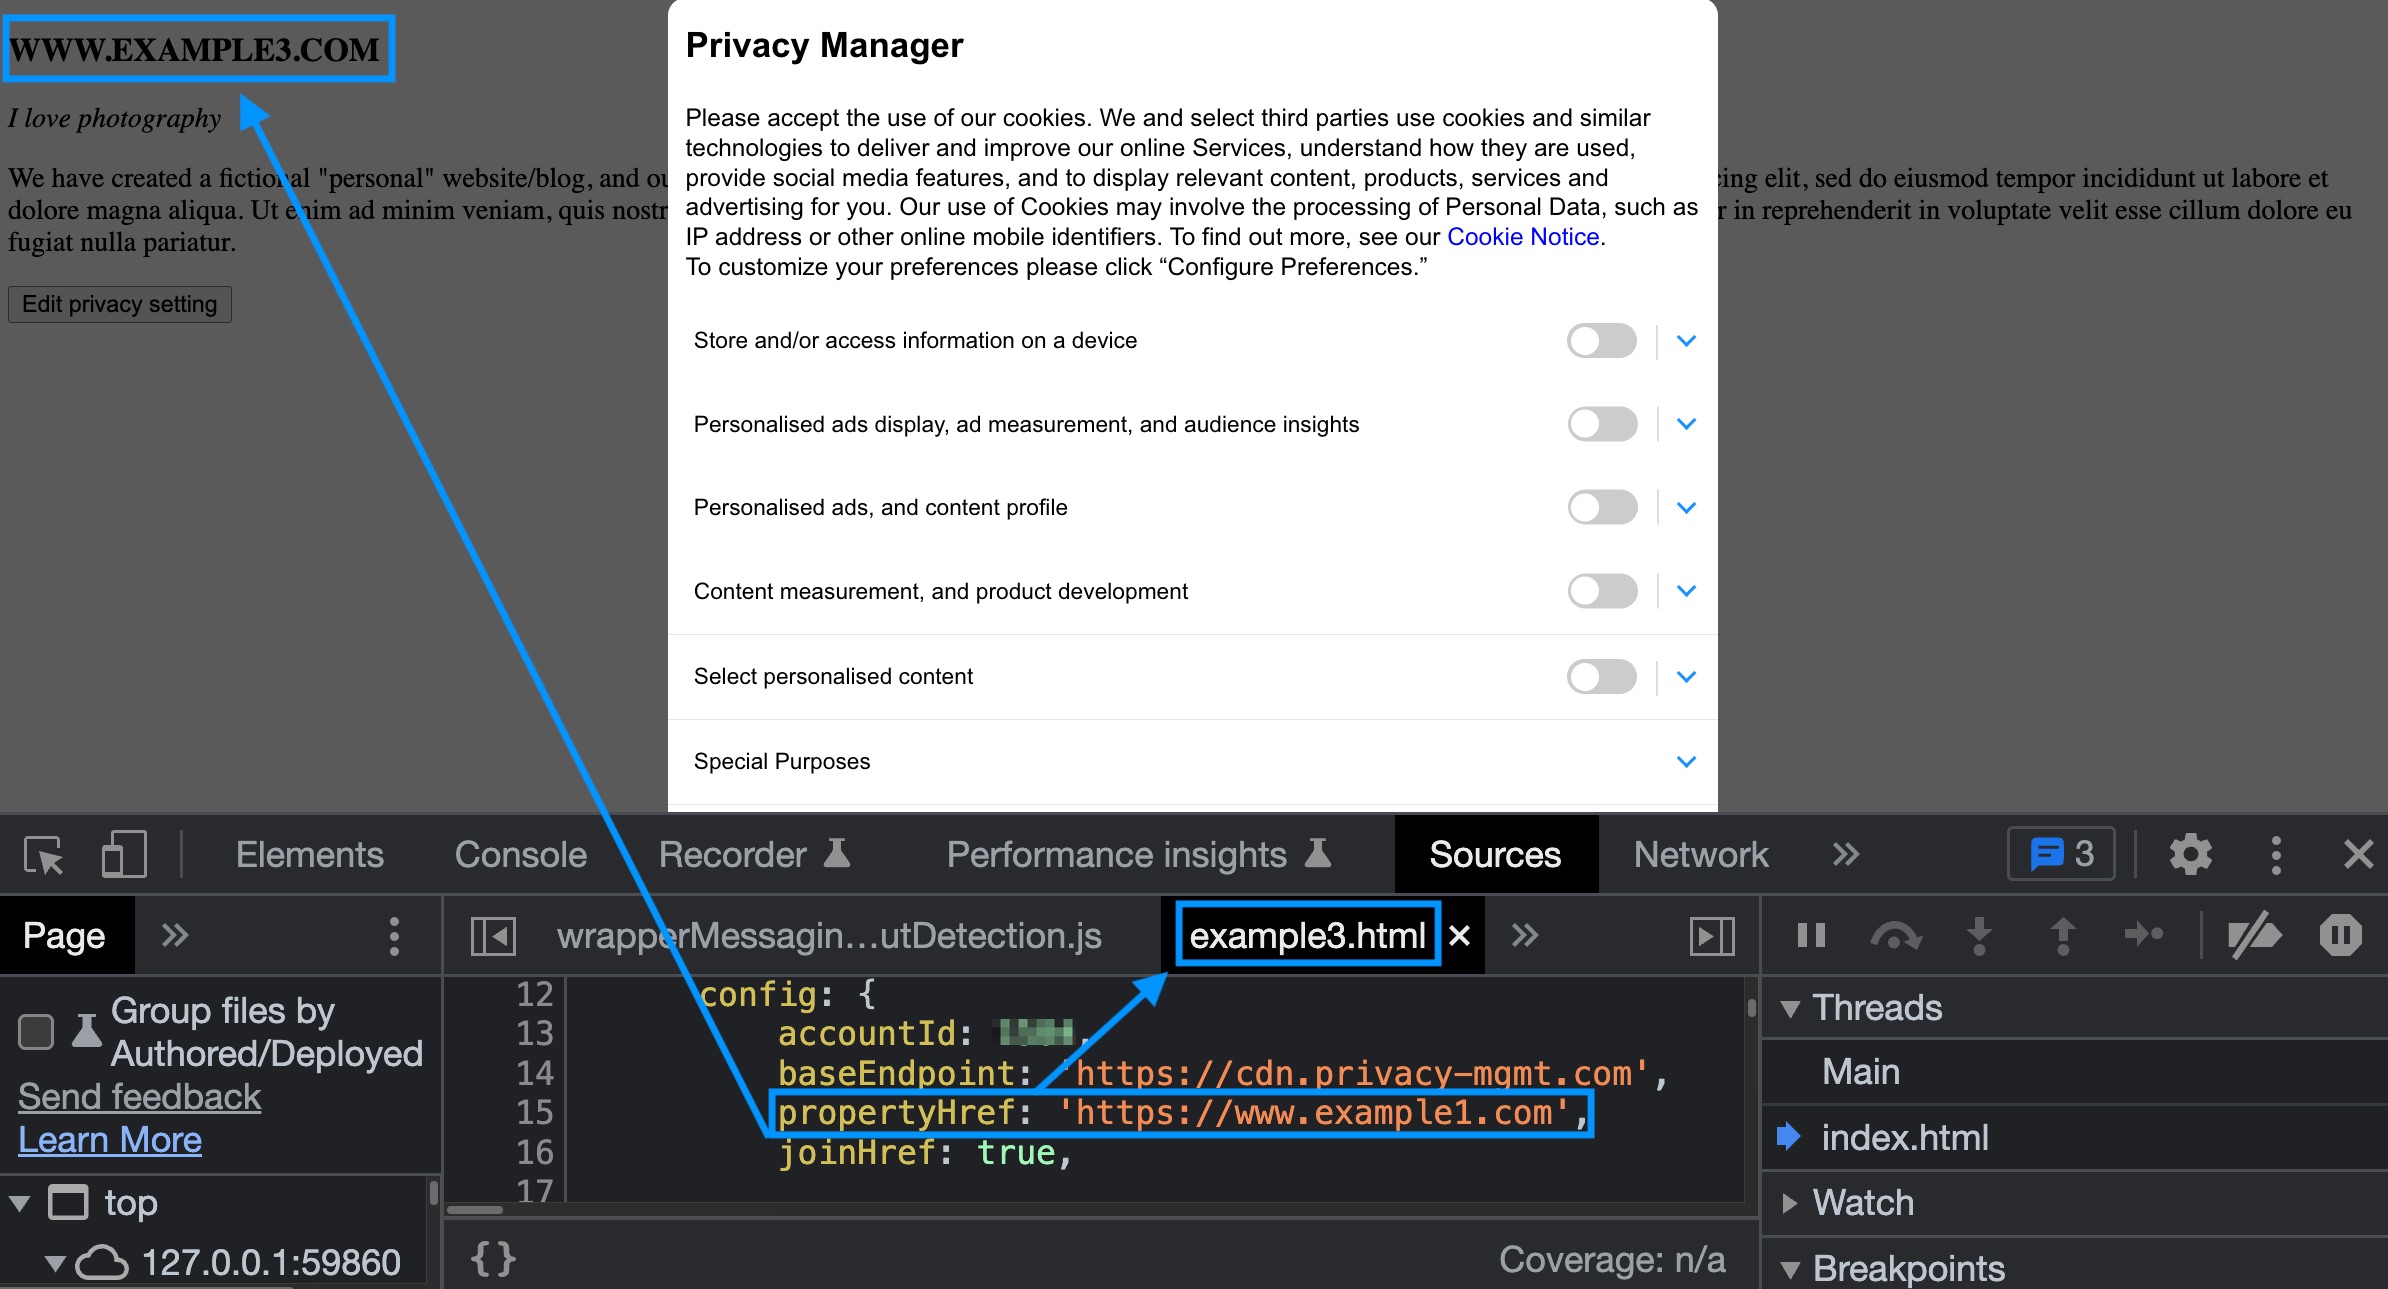Open DevTools settings gear

2190,855
